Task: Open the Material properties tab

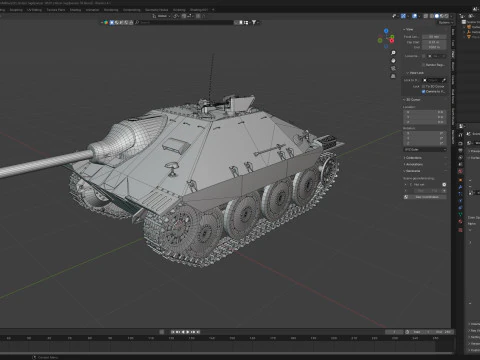Action: [460, 221]
